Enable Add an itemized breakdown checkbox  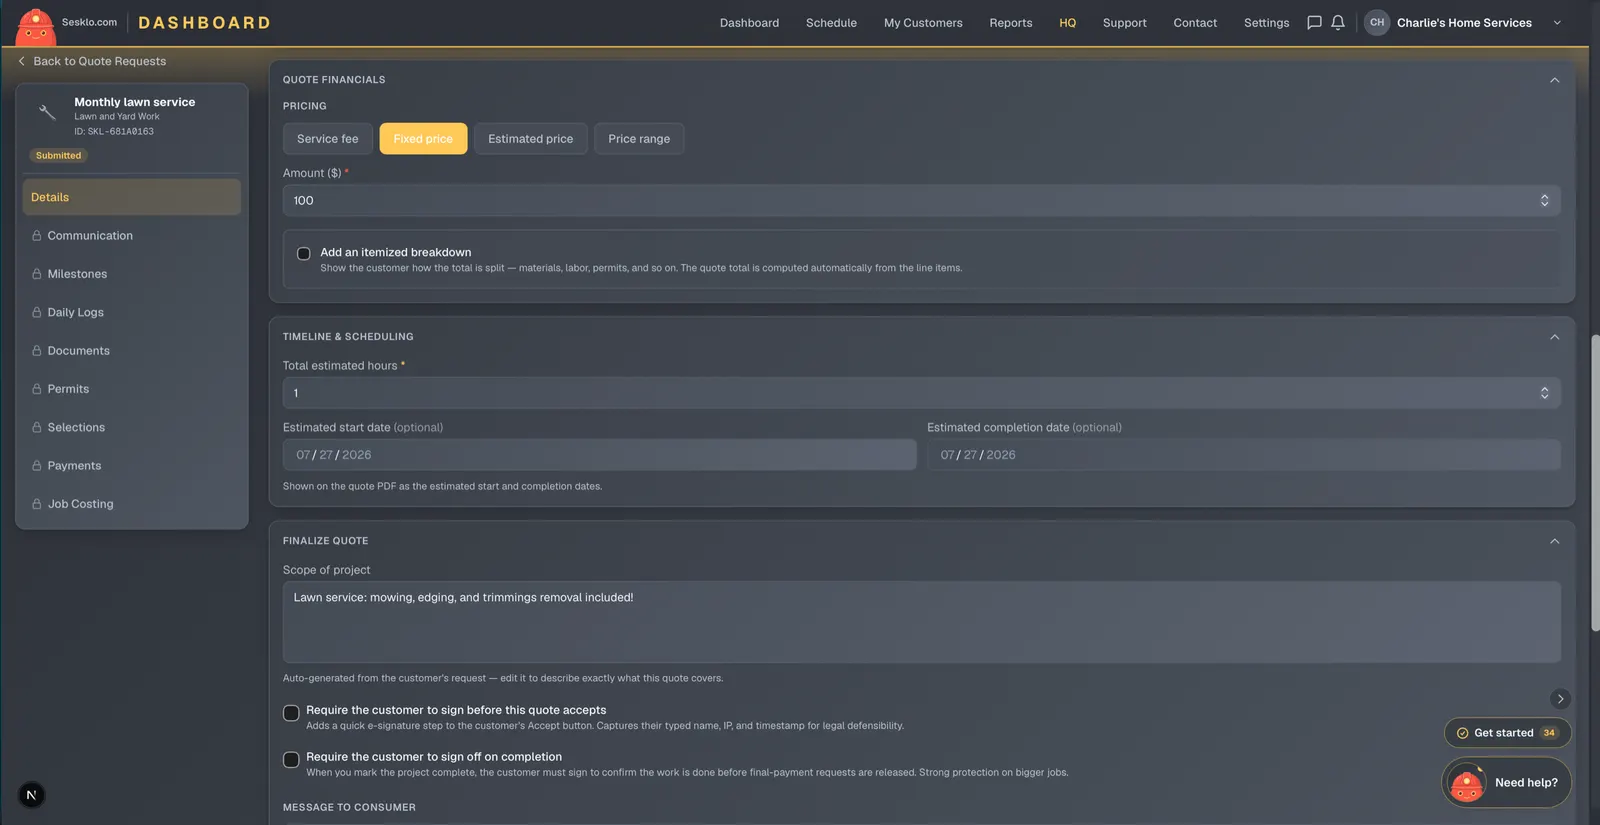pyautogui.click(x=304, y=254)
